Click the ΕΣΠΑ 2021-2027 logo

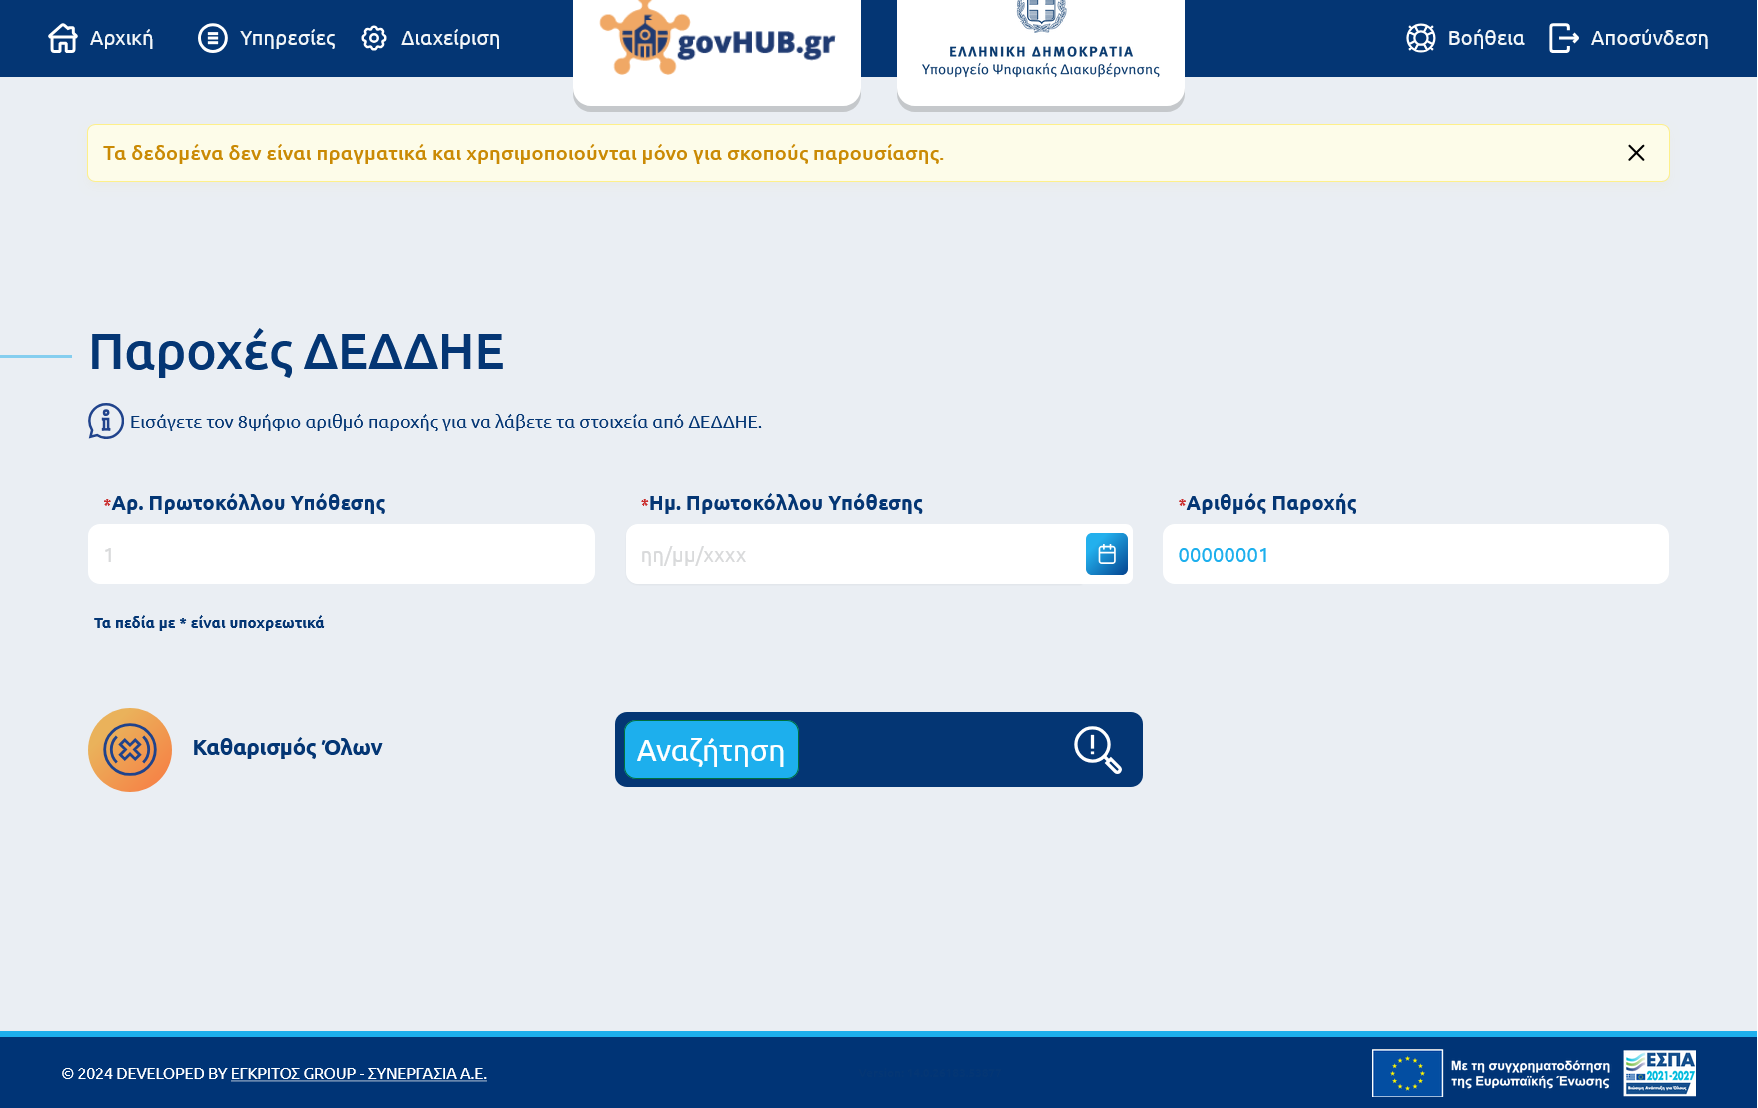point(1660,1073)
